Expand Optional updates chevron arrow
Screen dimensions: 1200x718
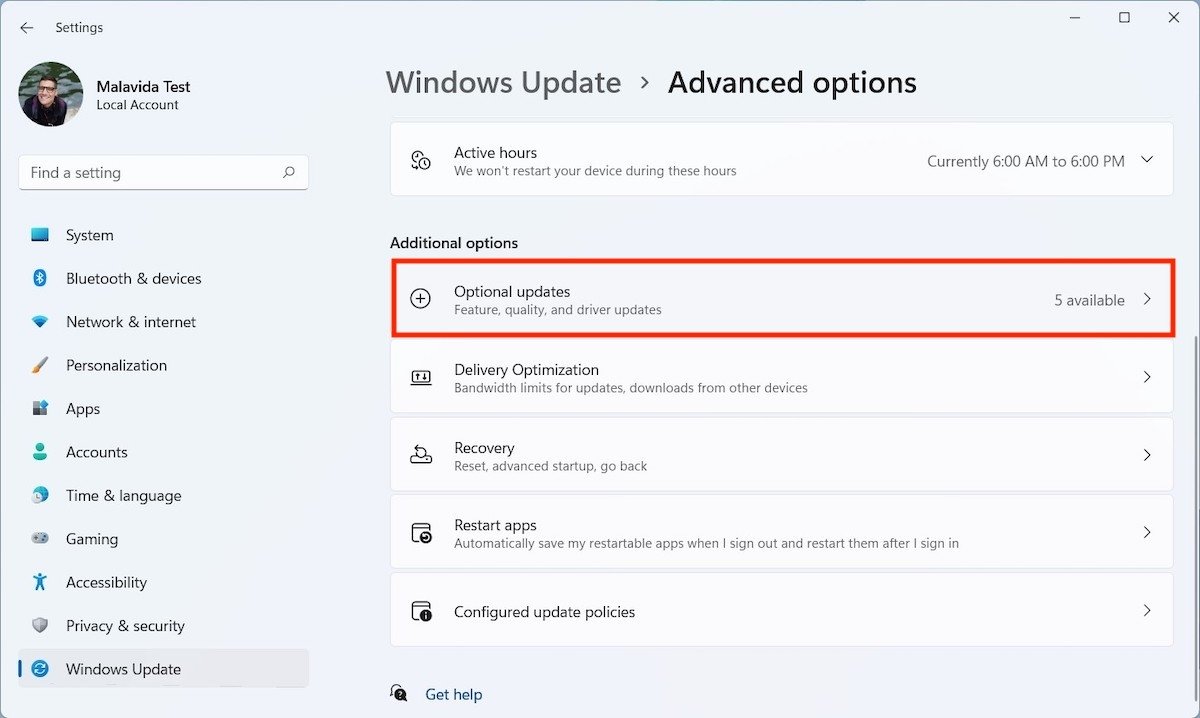click(x=1147, y=299)
